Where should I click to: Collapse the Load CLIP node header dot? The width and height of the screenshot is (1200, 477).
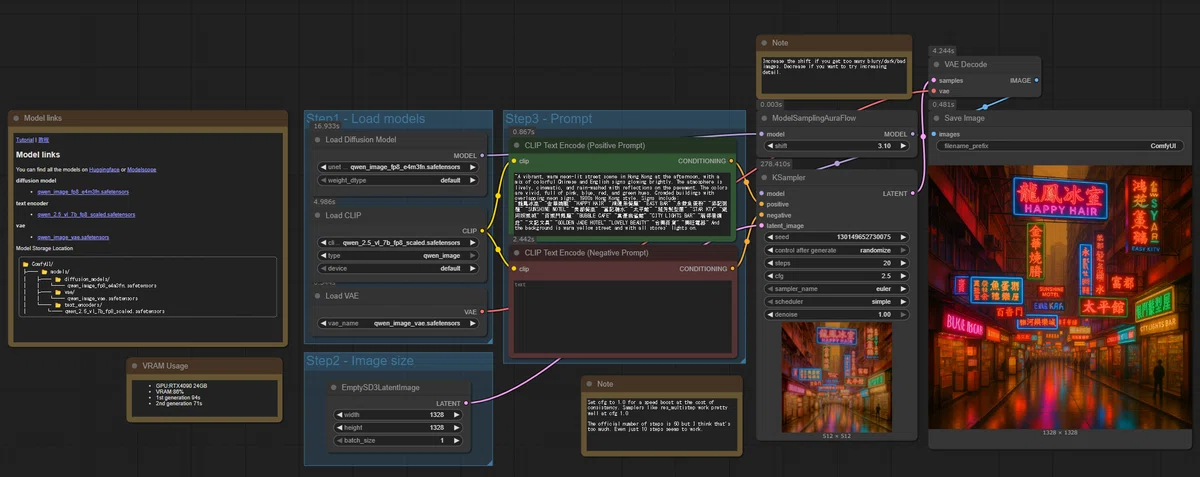coord(316,215)
